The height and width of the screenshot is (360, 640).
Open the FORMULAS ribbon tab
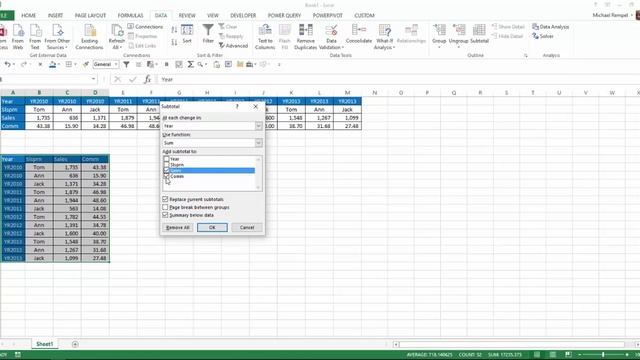coord(131,16)
